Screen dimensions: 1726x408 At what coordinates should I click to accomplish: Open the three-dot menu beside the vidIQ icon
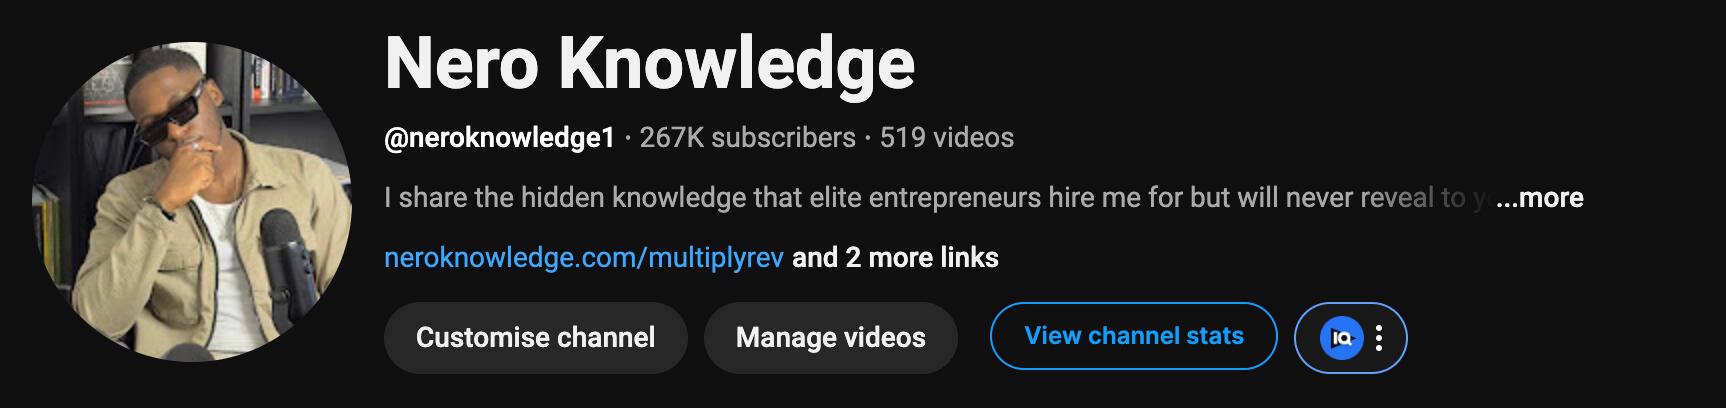pos(1379,338)
